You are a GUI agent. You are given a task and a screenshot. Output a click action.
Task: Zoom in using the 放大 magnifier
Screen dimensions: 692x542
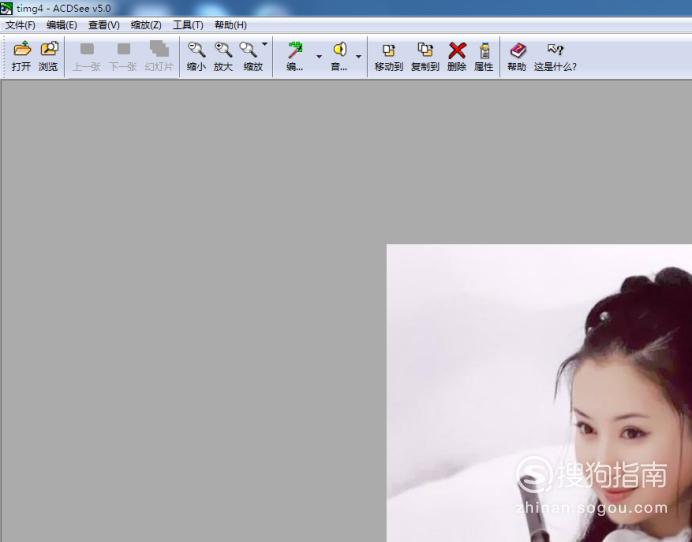(223, 56)
